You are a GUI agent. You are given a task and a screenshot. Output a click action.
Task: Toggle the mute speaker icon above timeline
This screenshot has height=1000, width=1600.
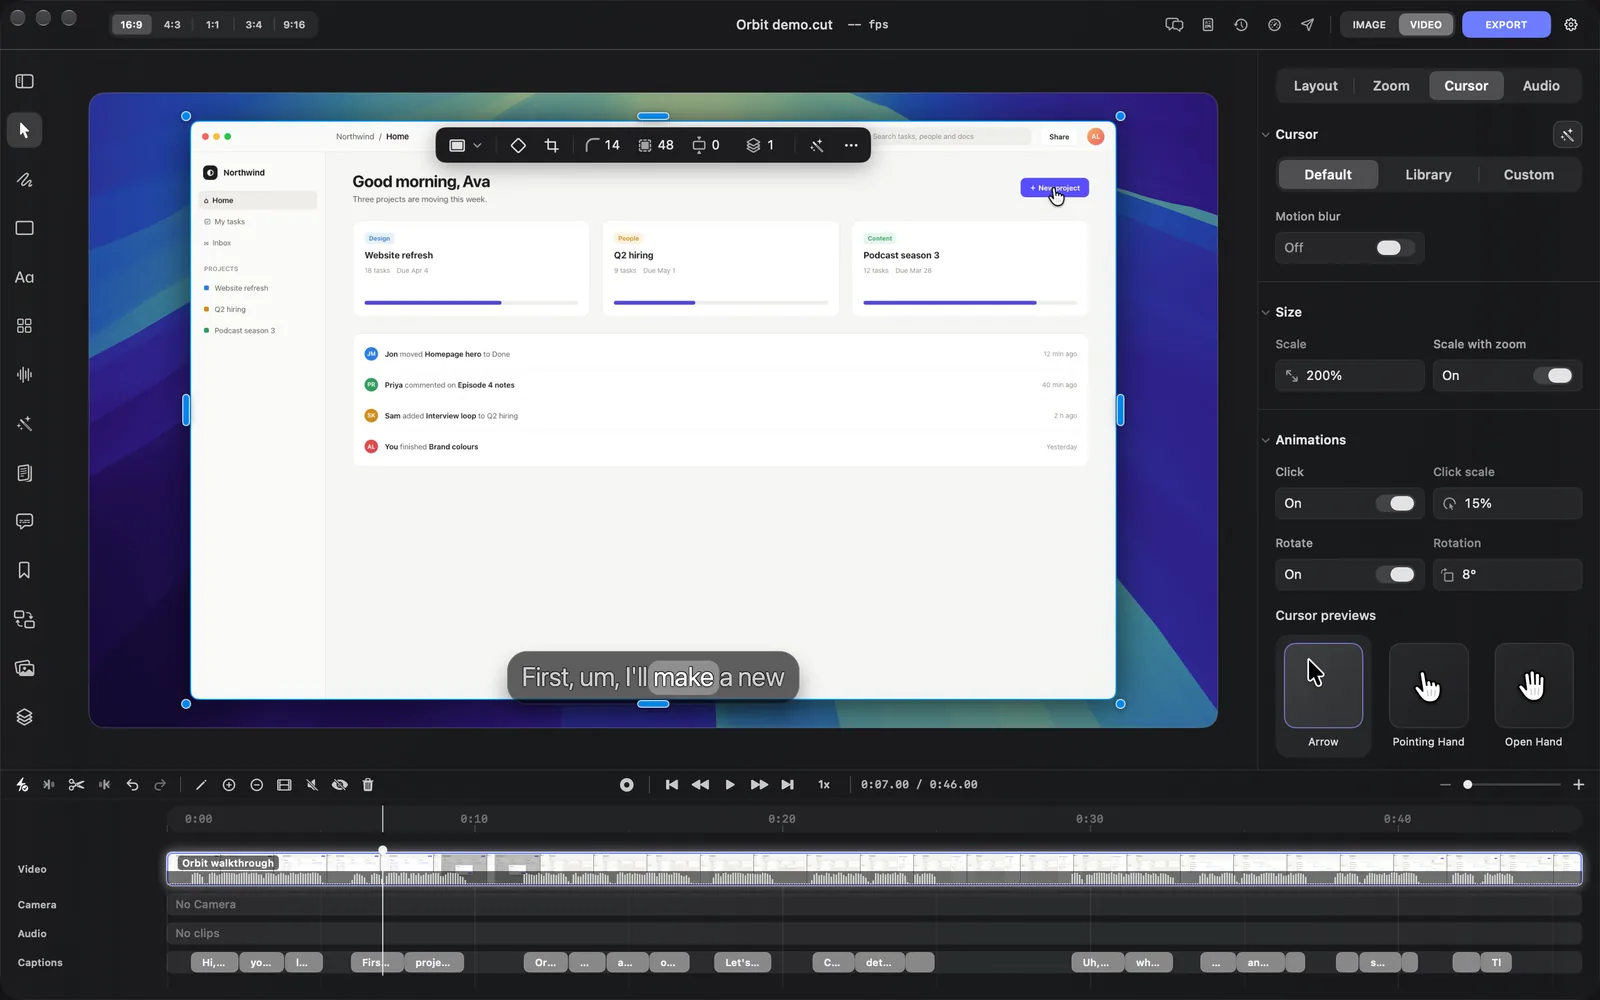(312, 785)
